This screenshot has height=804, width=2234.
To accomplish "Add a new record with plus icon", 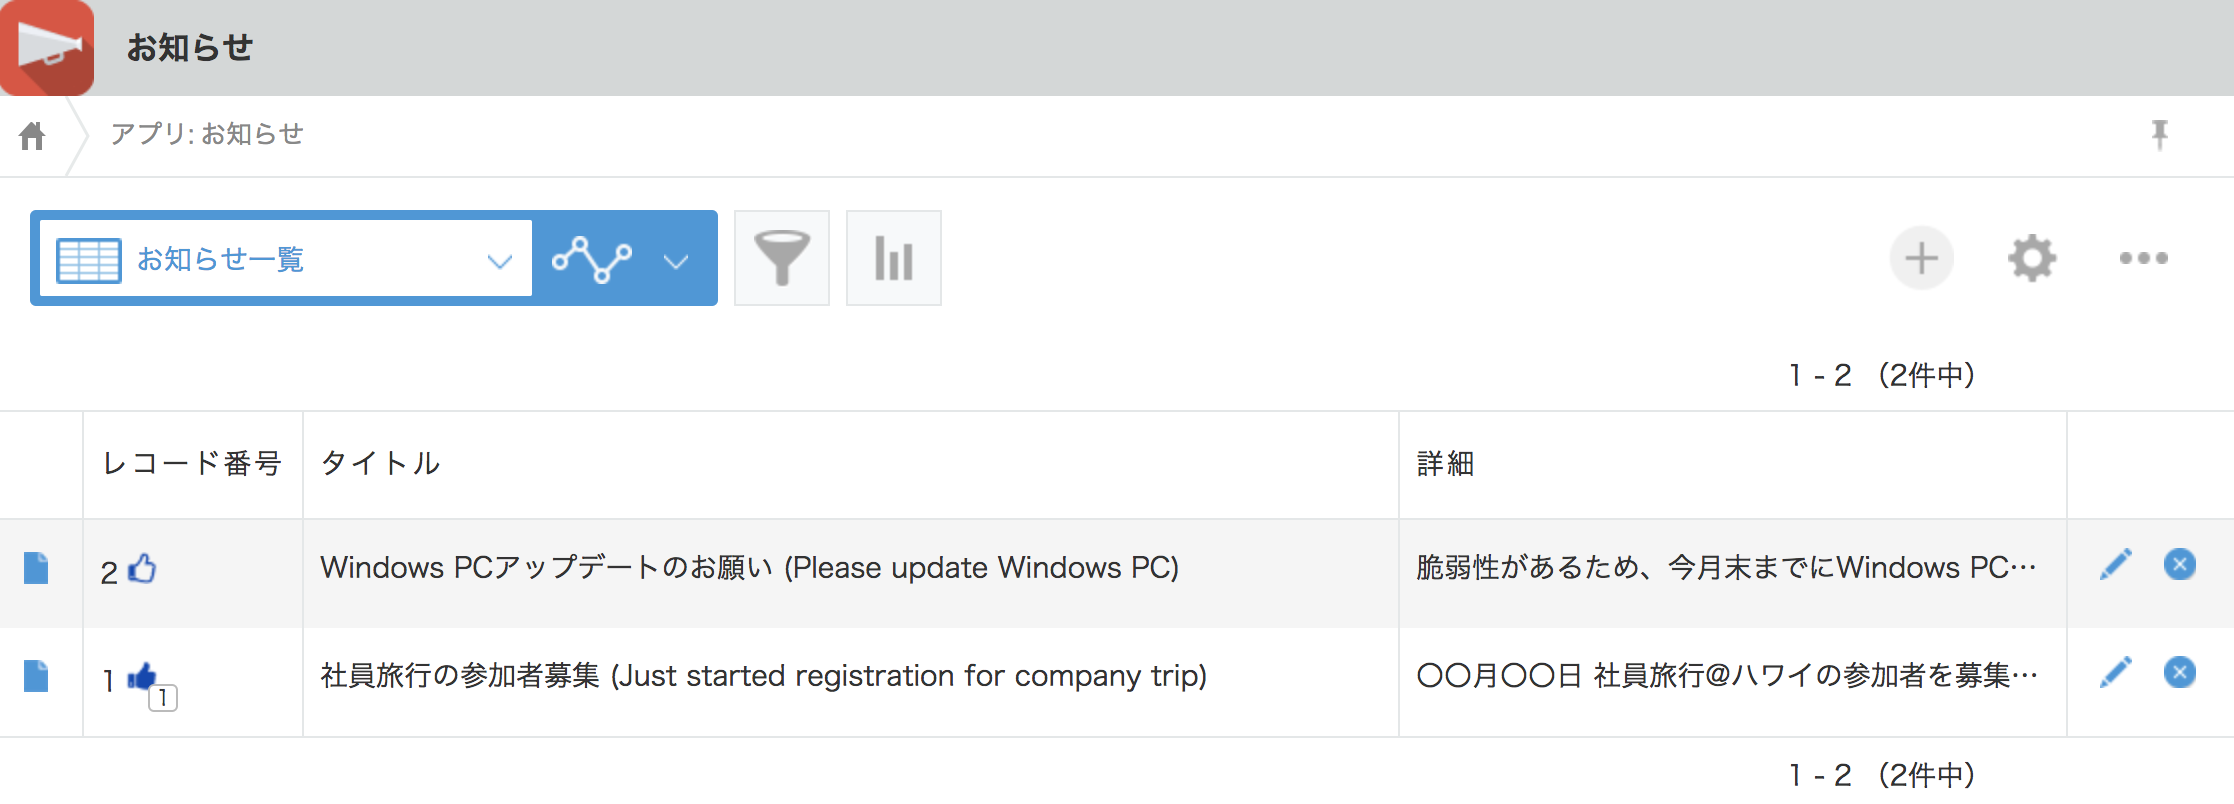I will pos(1921,258).
